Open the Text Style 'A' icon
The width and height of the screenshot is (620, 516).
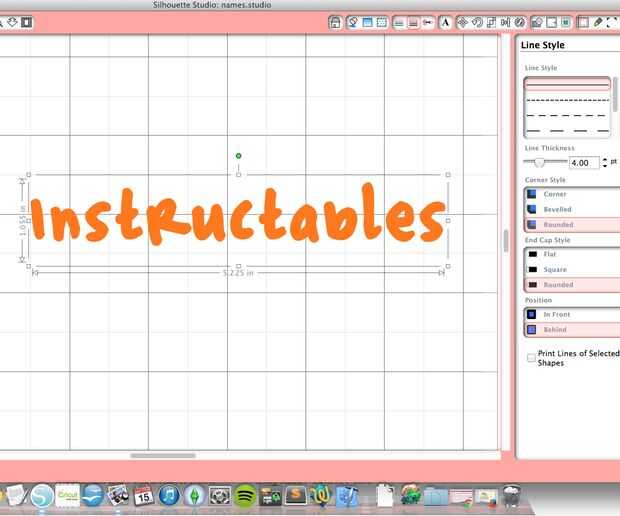(x=445, y=23)
